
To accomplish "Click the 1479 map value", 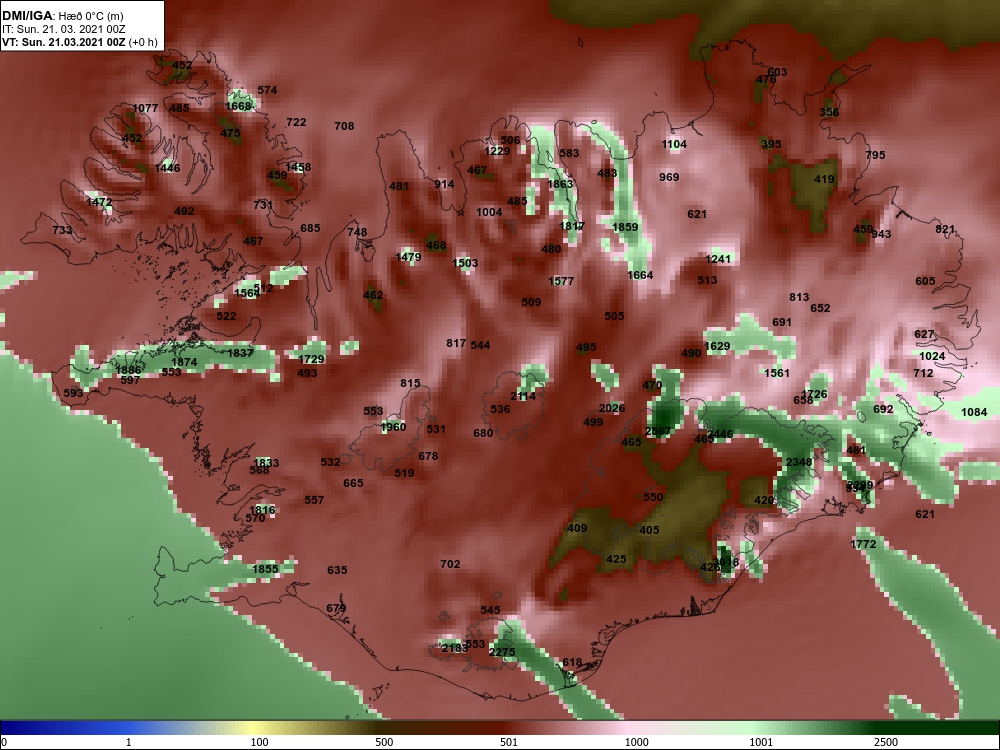I will [x=408, y=258].
